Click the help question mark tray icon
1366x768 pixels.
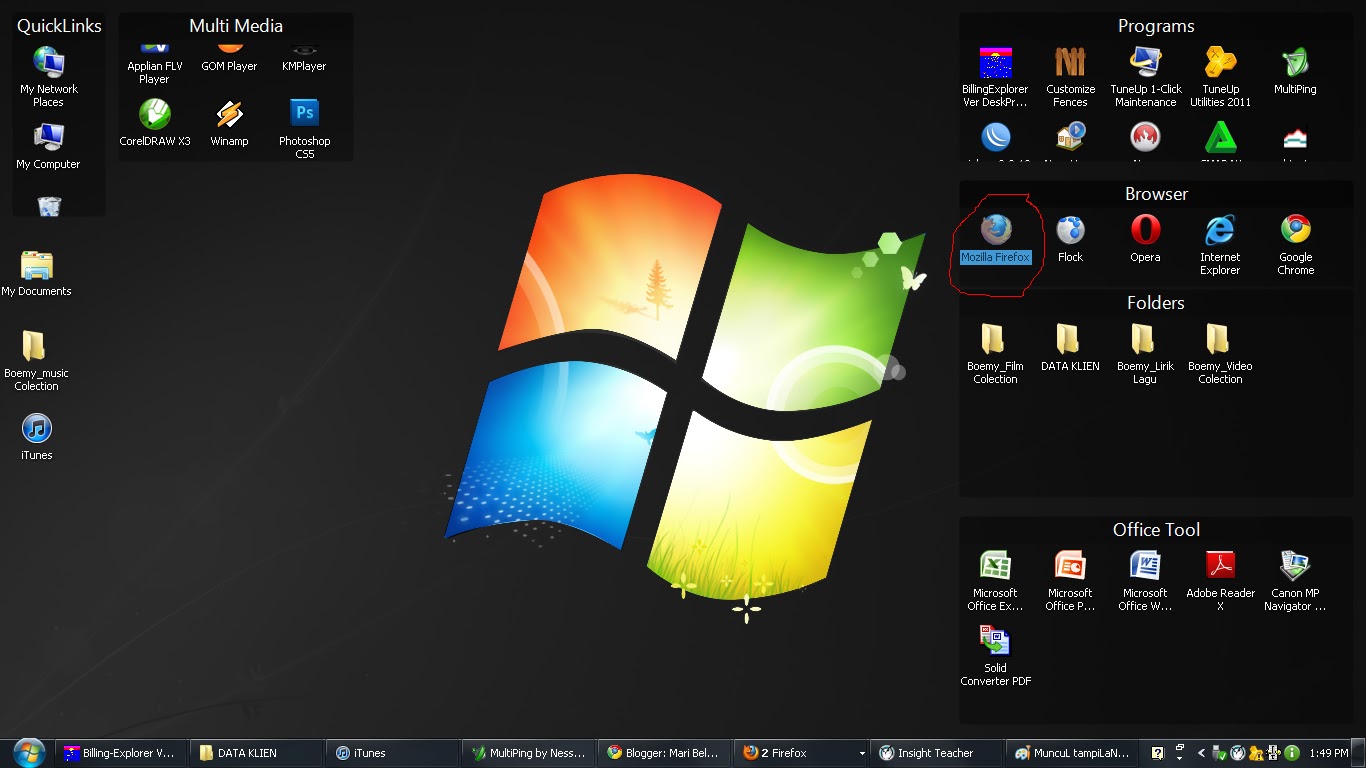(1157, 753)
